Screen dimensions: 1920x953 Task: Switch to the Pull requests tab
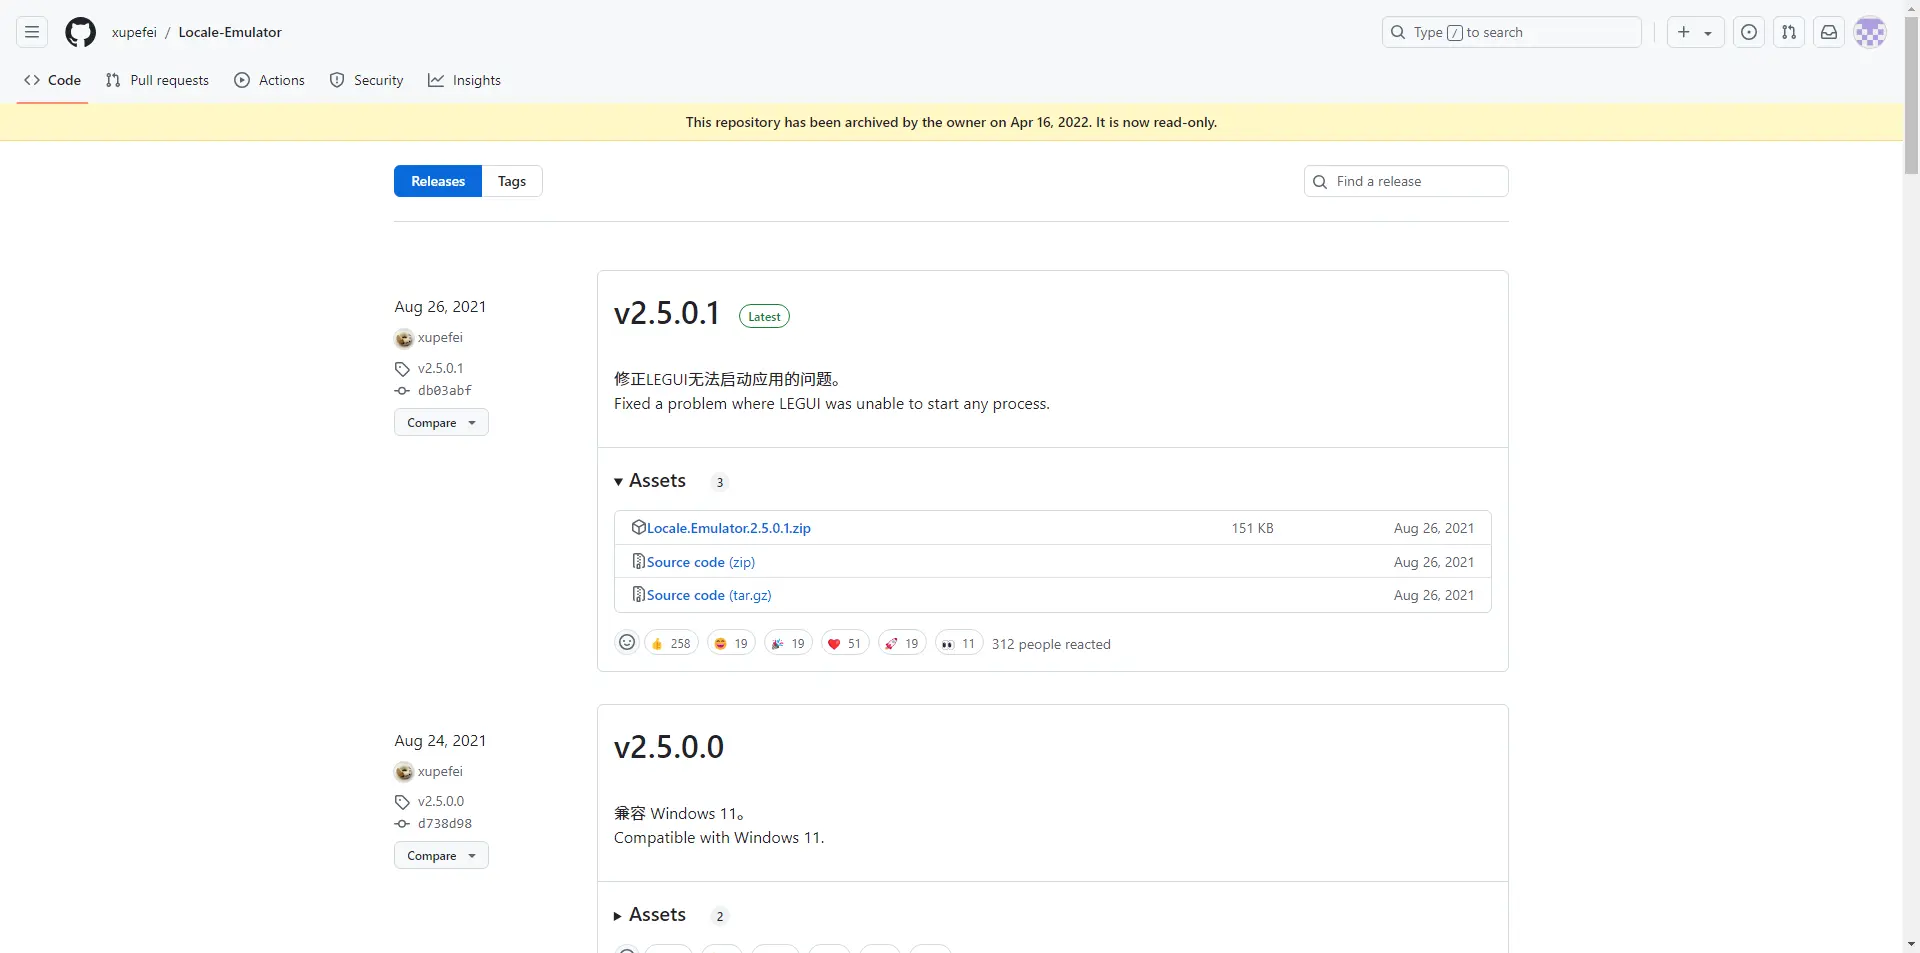pos(157,80)
